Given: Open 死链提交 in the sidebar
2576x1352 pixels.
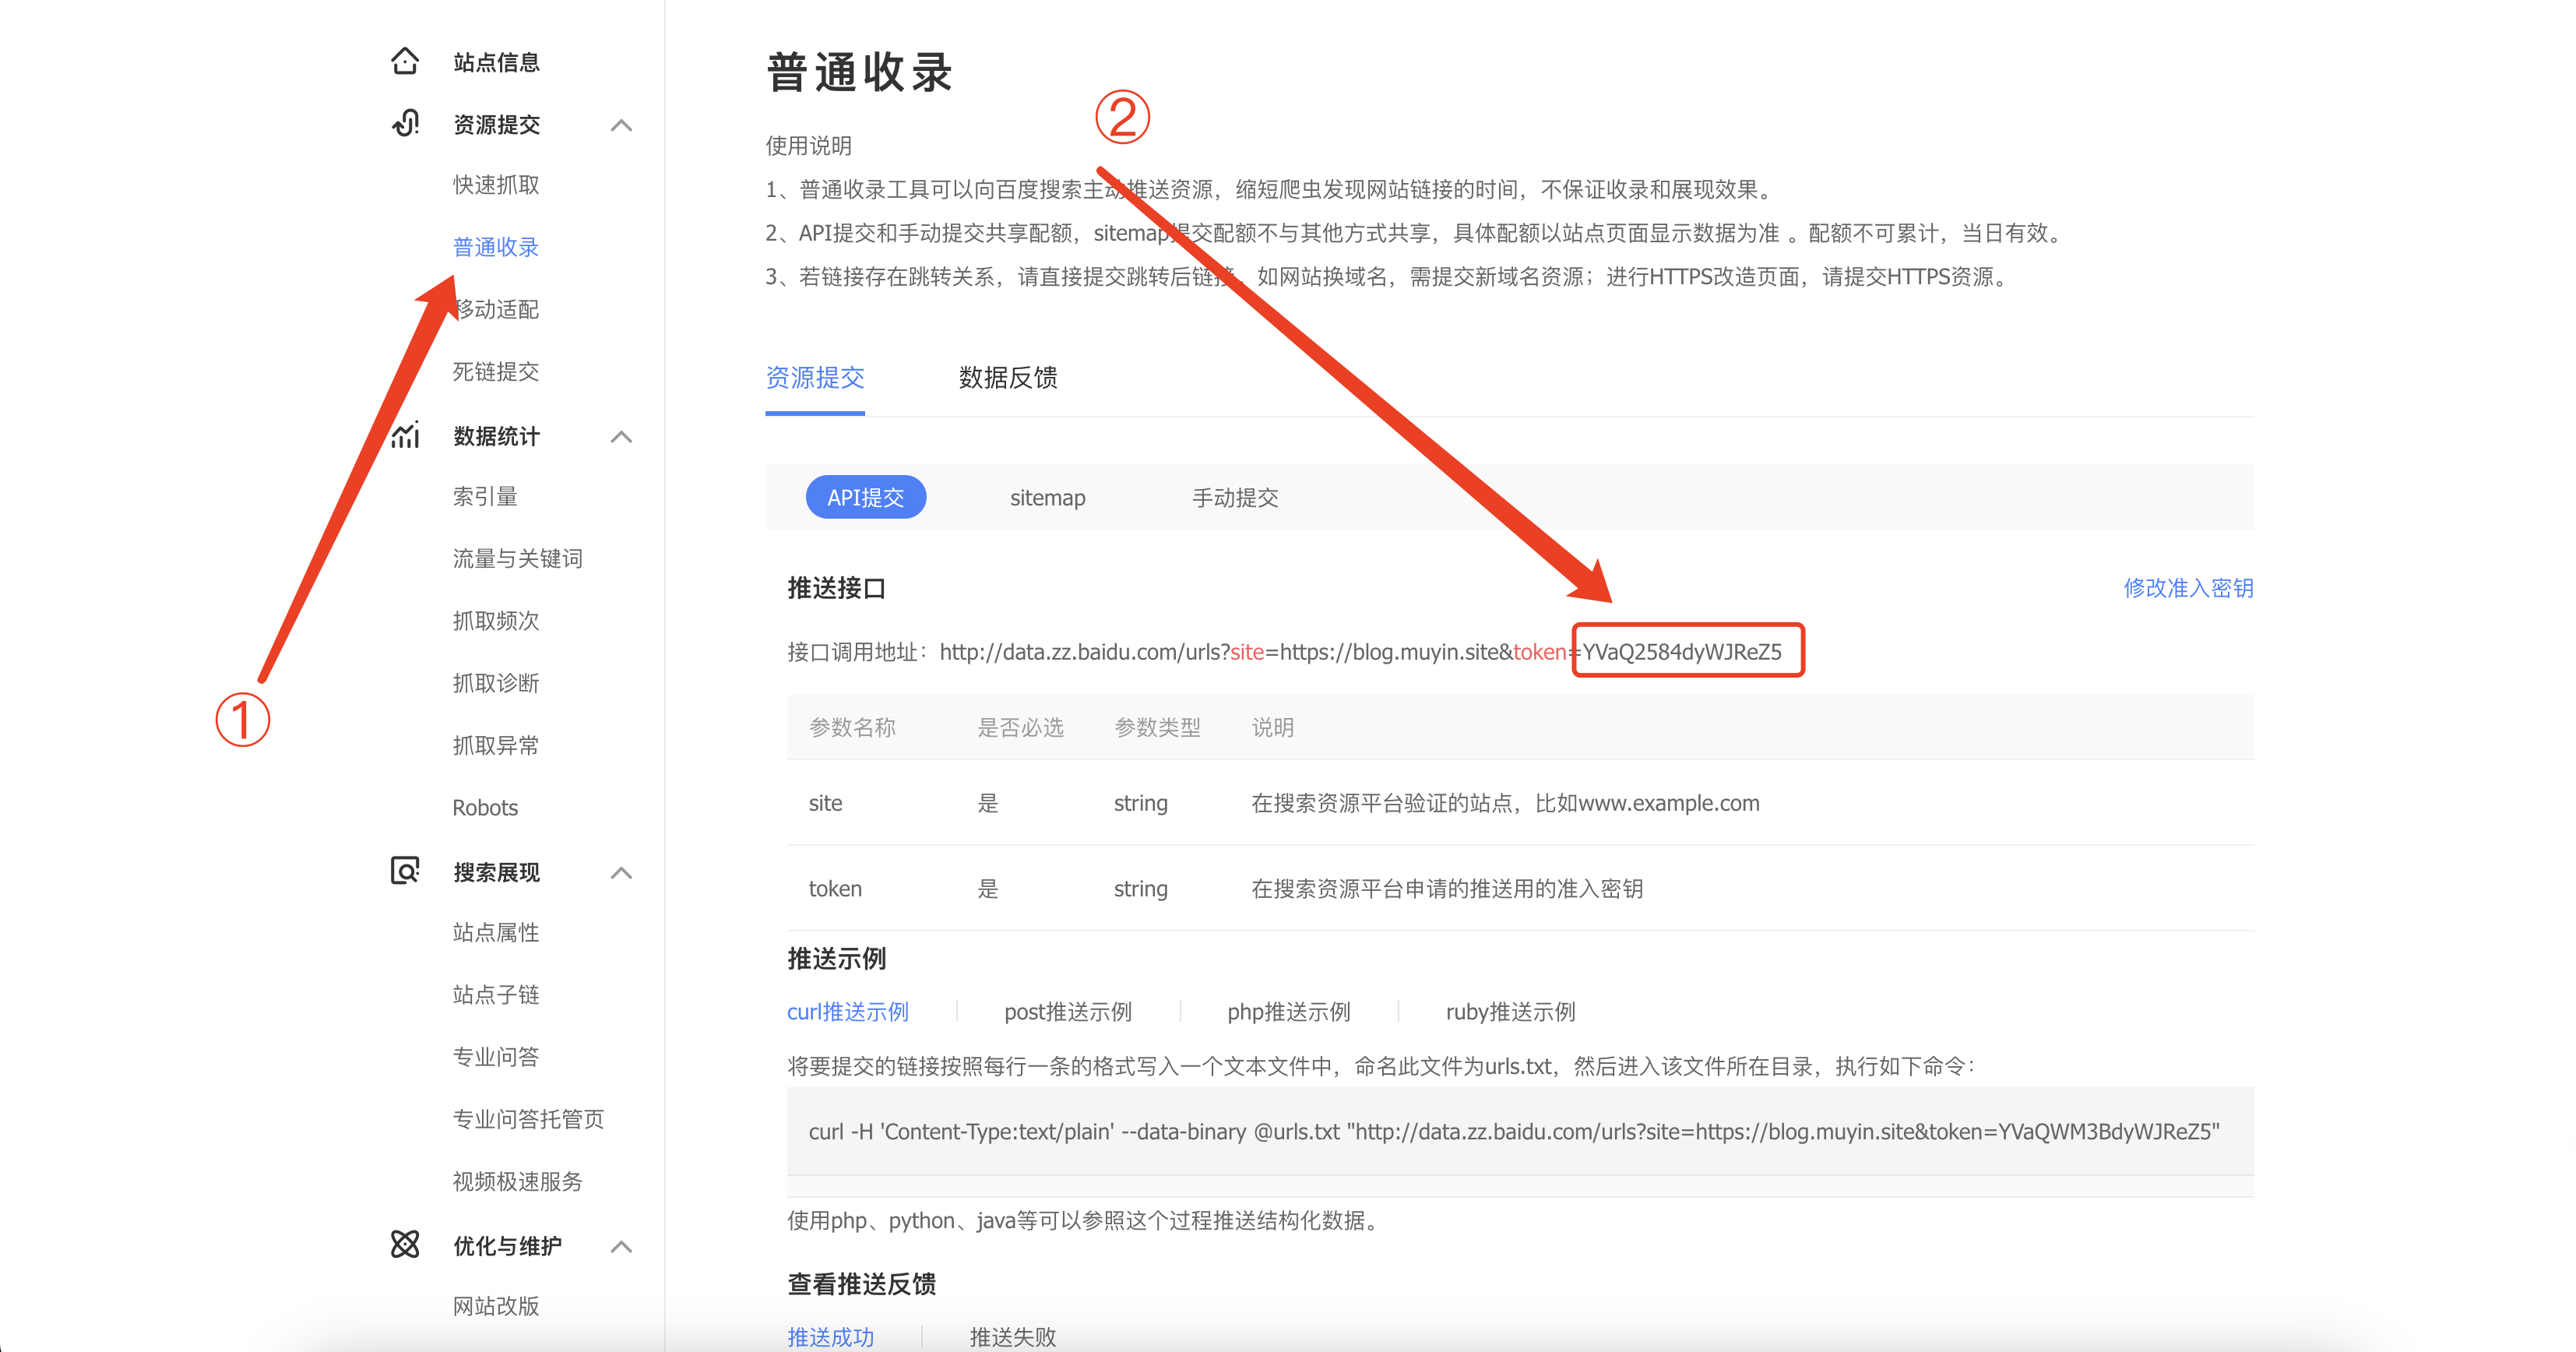Looking at the screenshot, I should [x=495, y=371].
